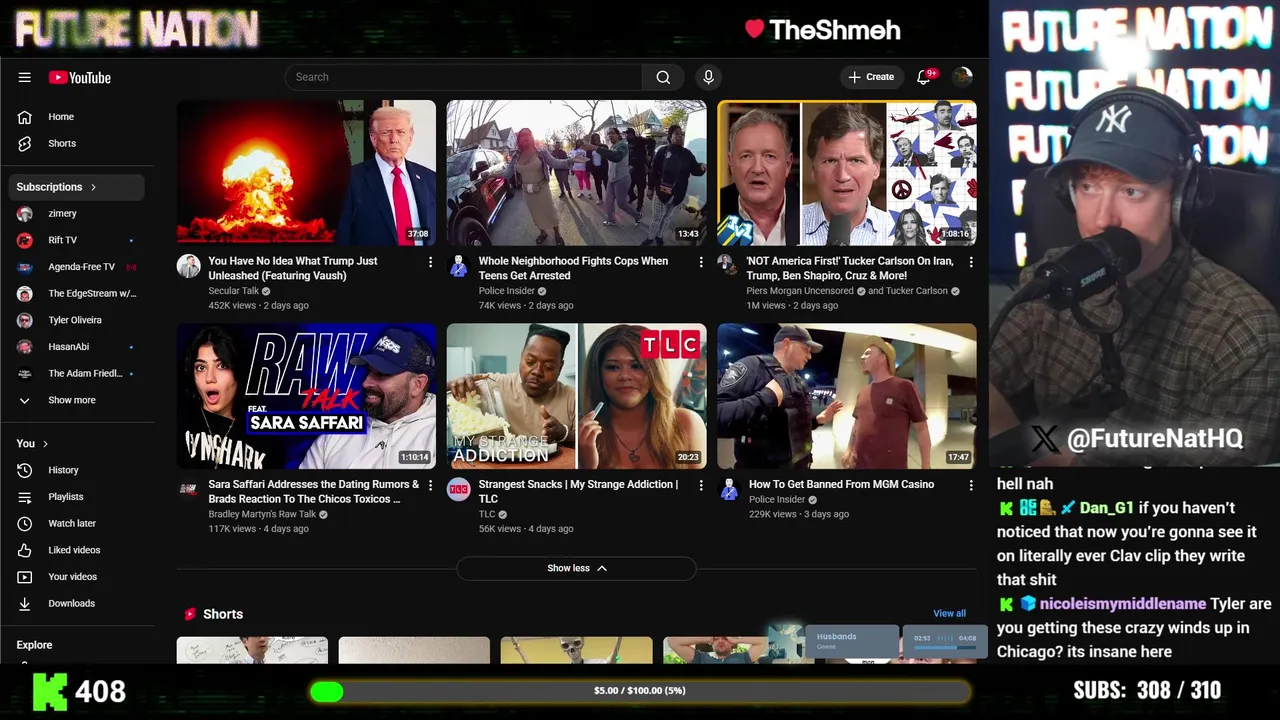Open the Strangest Snacks TLC thumbnail
The height and width of the screenshot is (720, 1280).
[576, 396]
